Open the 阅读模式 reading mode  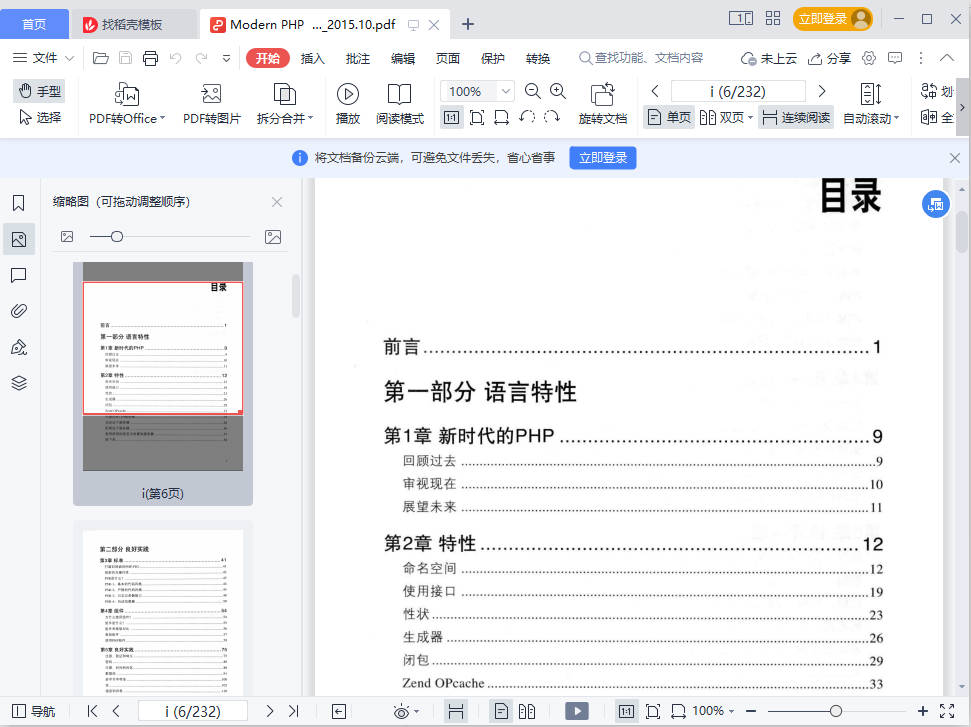pos(399,95)
